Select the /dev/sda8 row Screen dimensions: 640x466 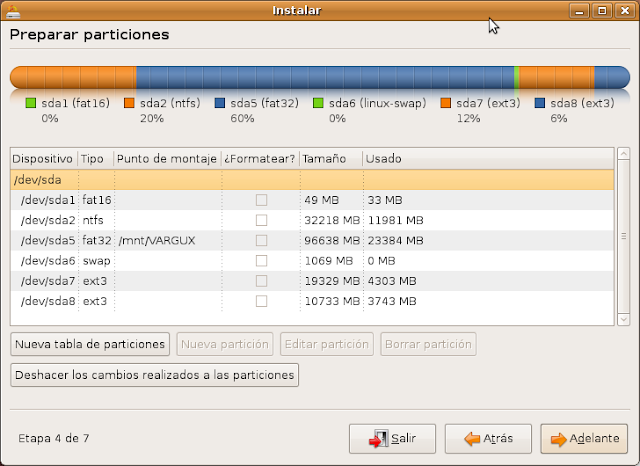coord(312,301)
